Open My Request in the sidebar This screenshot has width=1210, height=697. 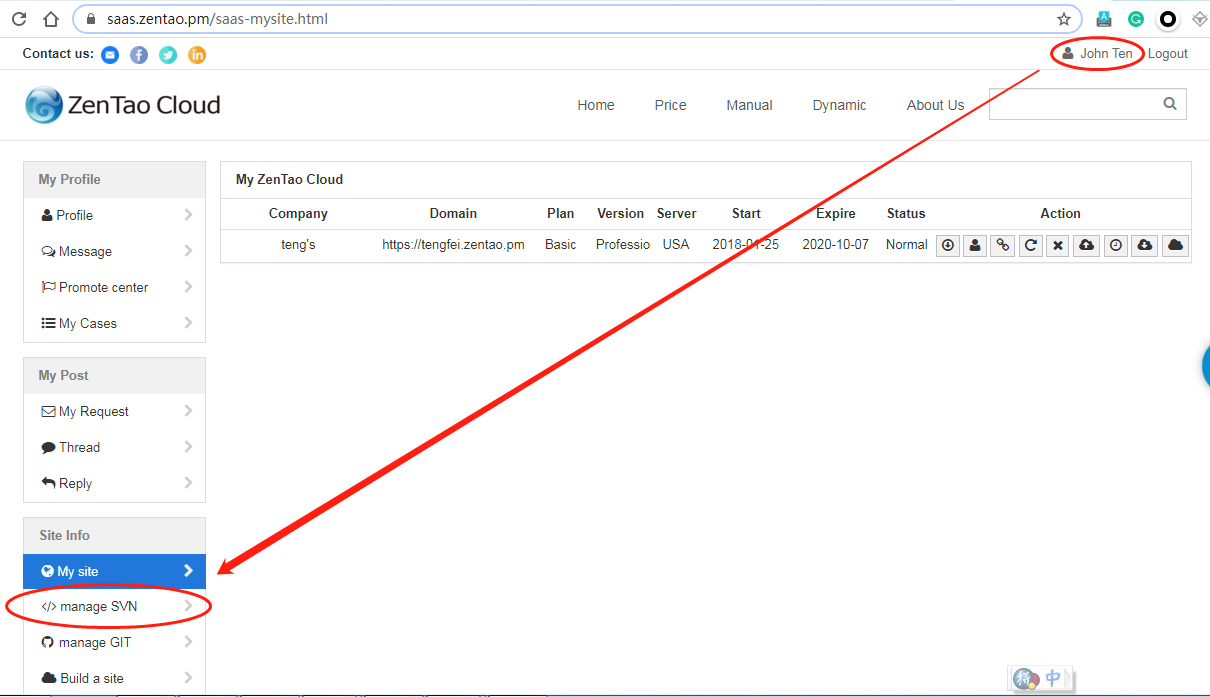pos(114,411)
